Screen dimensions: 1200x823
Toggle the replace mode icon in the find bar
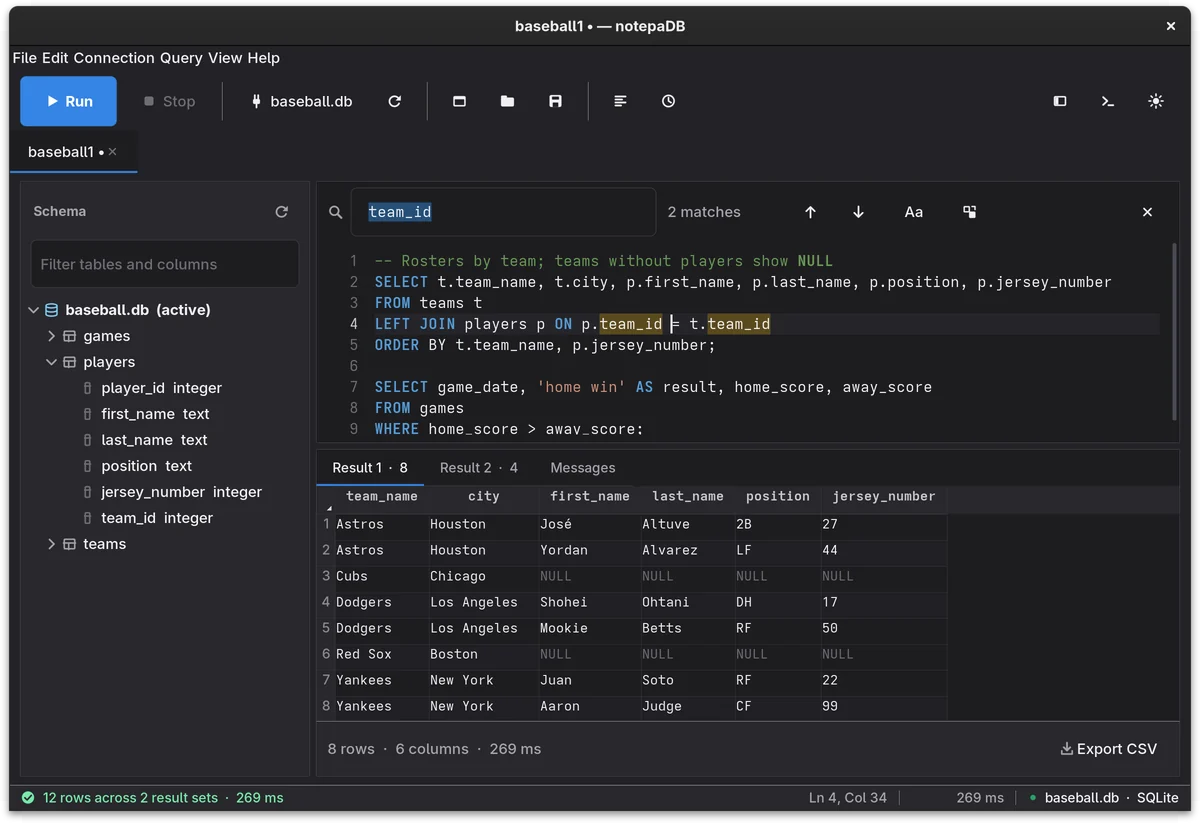coord(970,212)
